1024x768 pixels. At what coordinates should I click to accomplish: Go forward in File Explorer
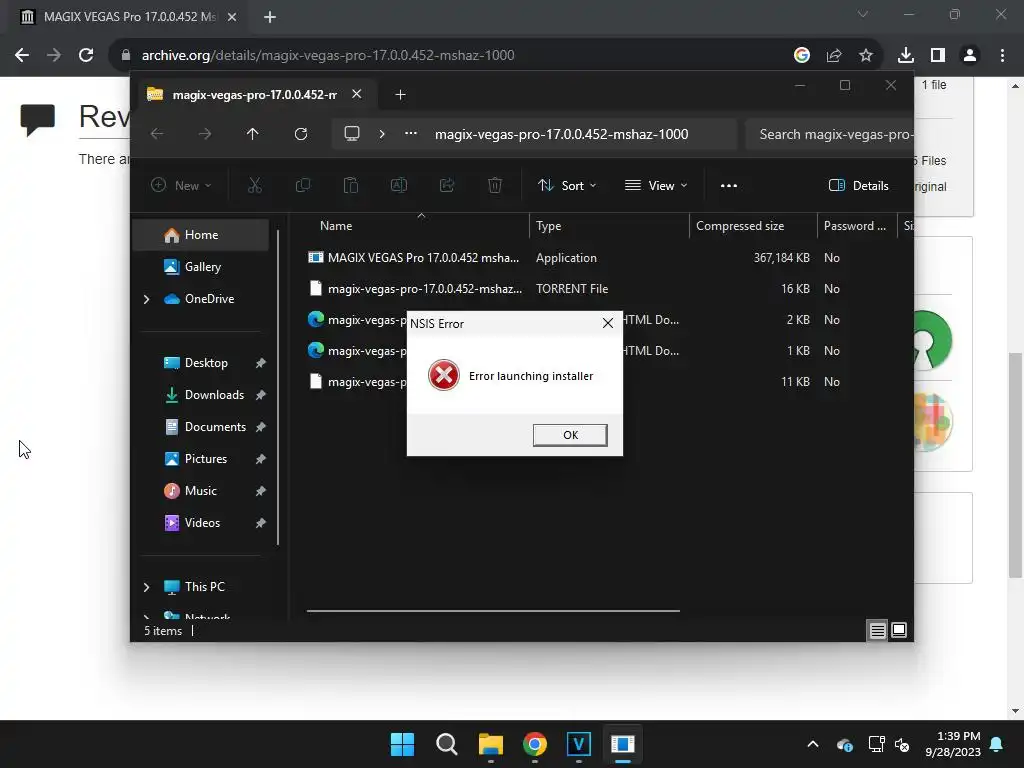pyautogui.click(x=205, y=134)
